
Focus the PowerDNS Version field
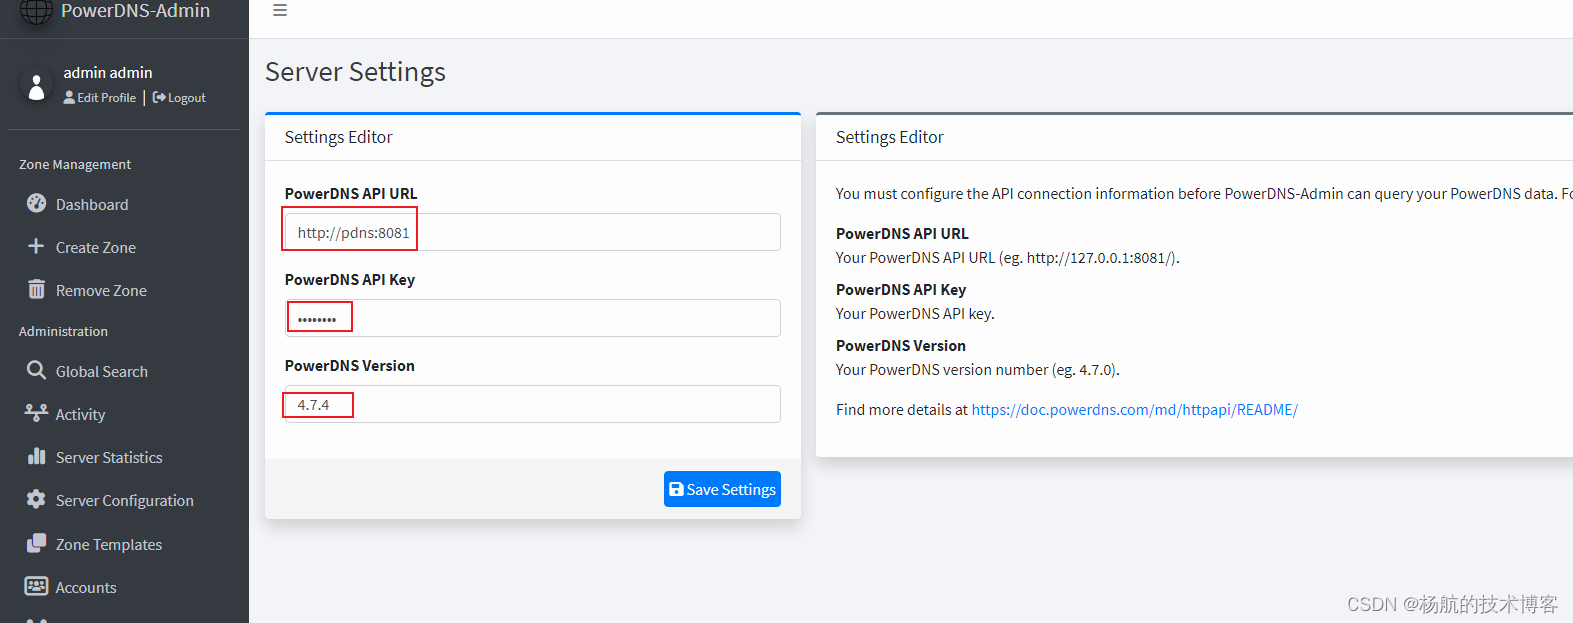pyautogui.click(x=532, y=404)
